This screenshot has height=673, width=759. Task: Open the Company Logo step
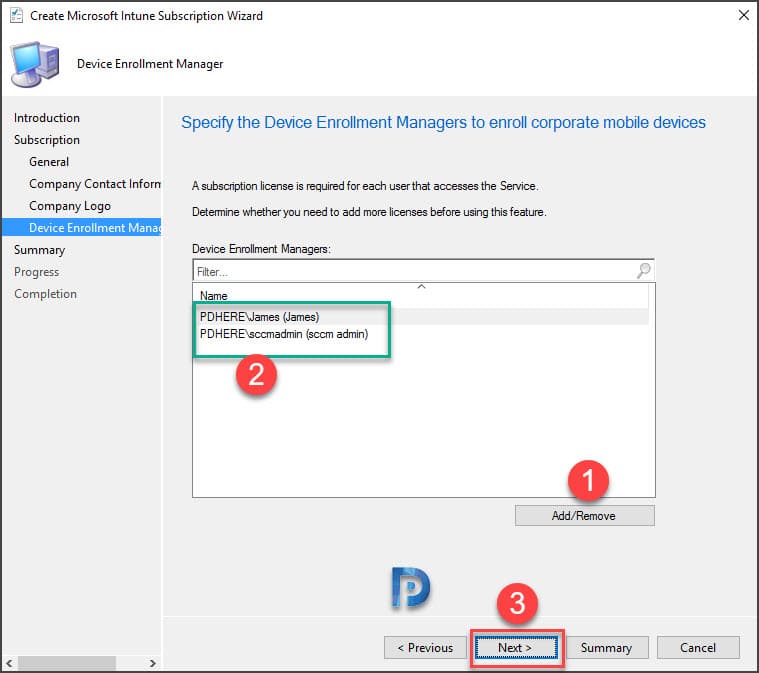coord(70,206)
